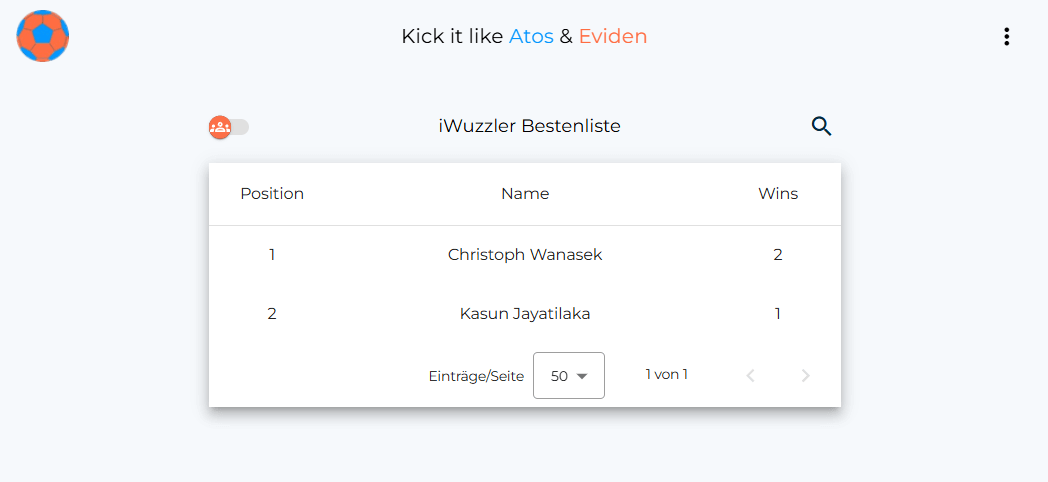Open the three-dot options menu
The height and width of the screenshot is (482, 1048).
(x=1006, y=37)
